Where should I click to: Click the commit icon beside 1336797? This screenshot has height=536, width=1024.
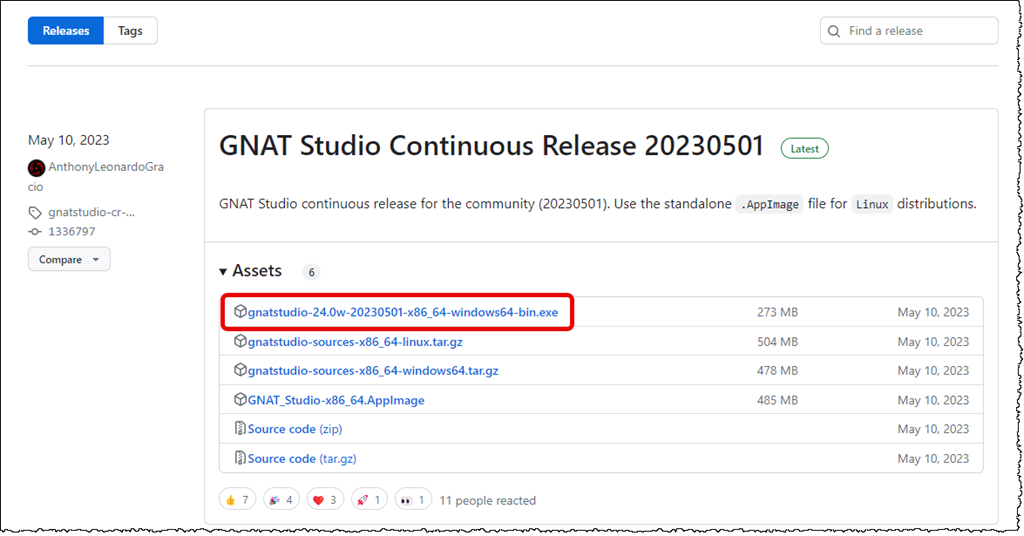(x=35, y=232)
